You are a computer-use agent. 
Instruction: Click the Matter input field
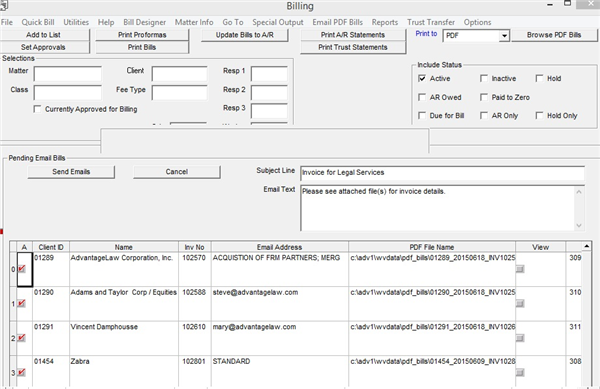point(68,73)
